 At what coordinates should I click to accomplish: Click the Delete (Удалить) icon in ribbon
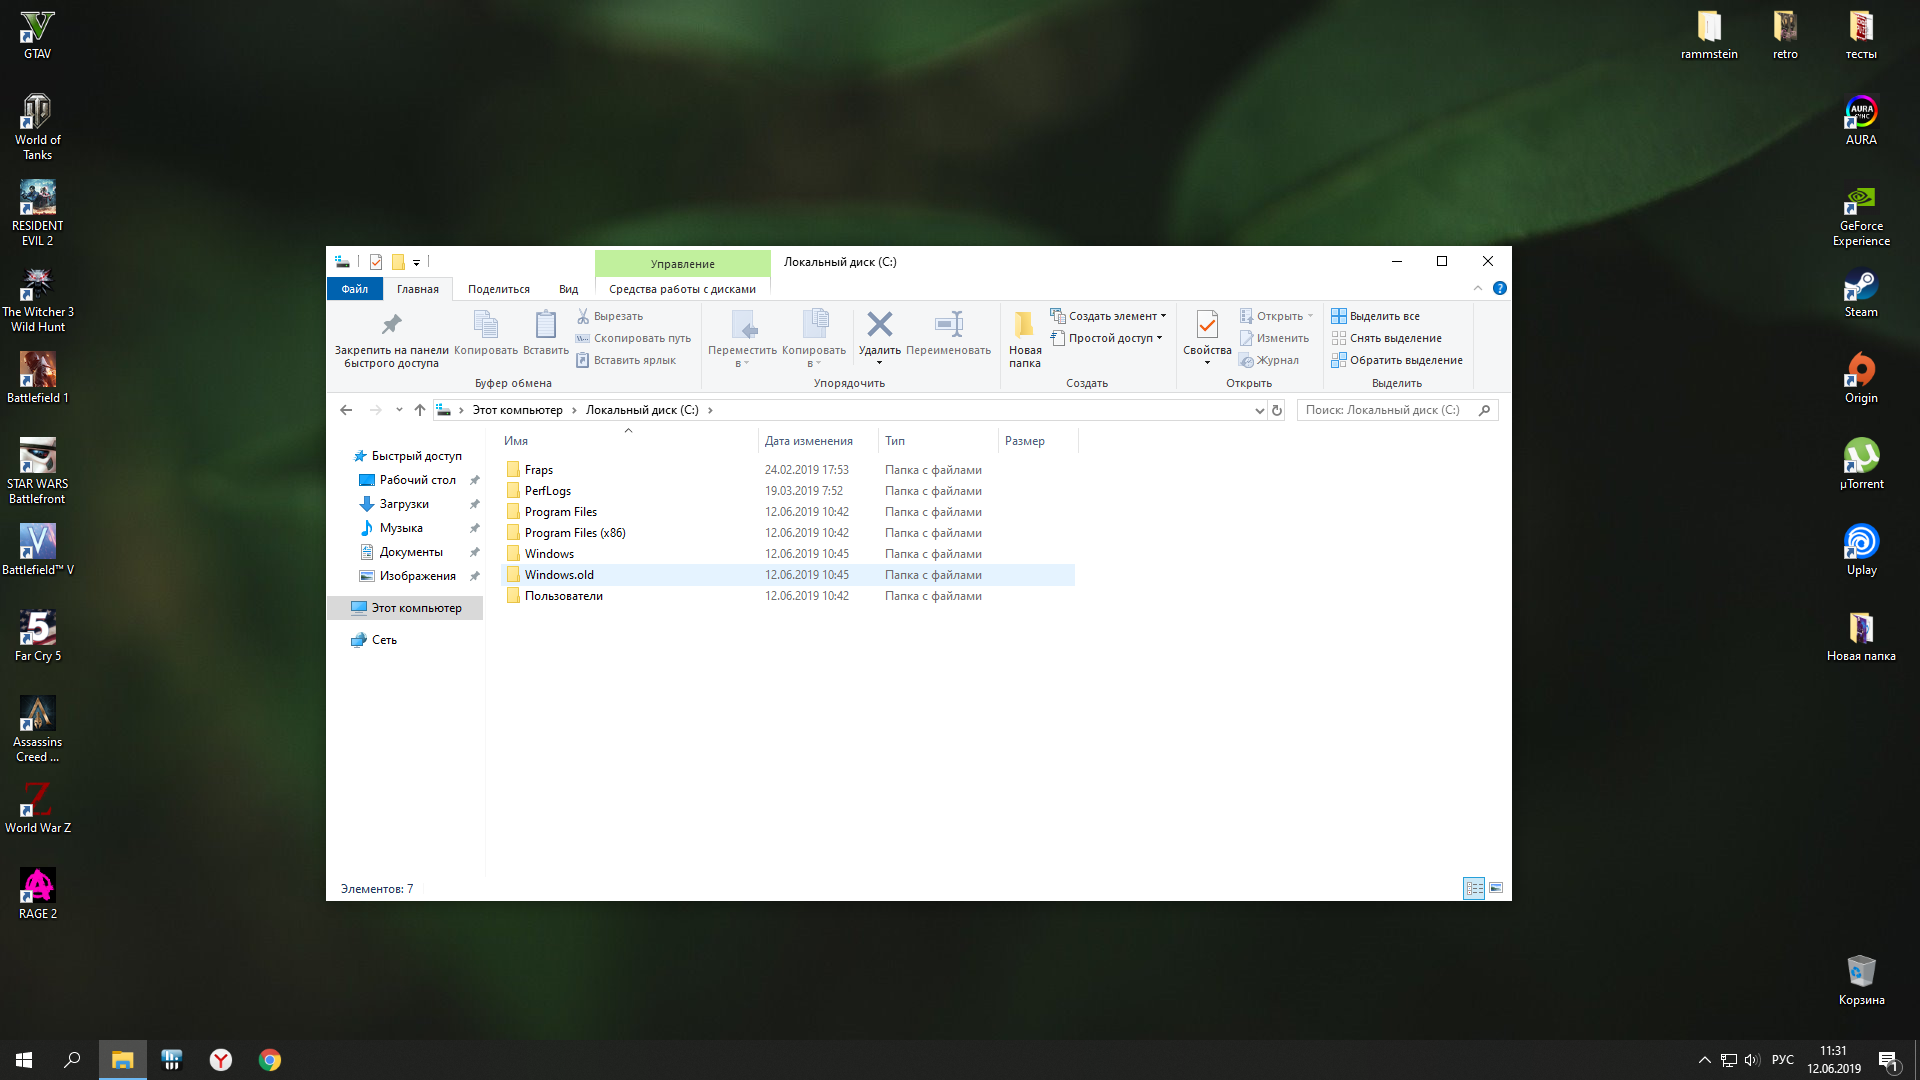[x=879, y=325]
